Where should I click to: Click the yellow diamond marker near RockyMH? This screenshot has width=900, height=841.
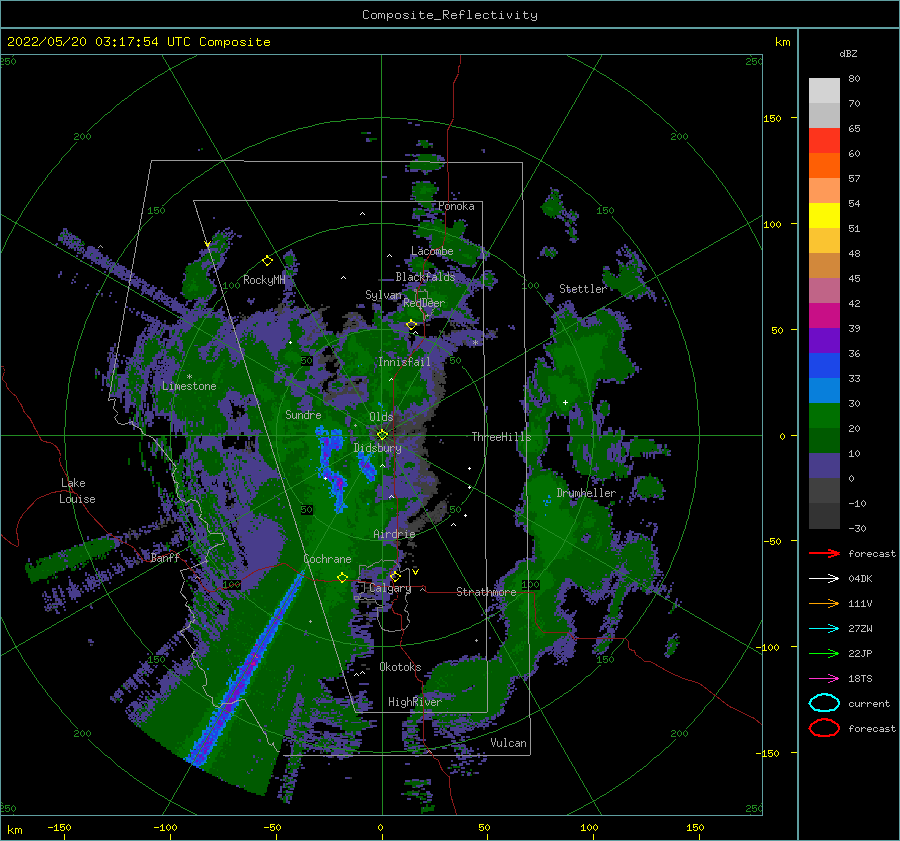[x=267, y=261]
